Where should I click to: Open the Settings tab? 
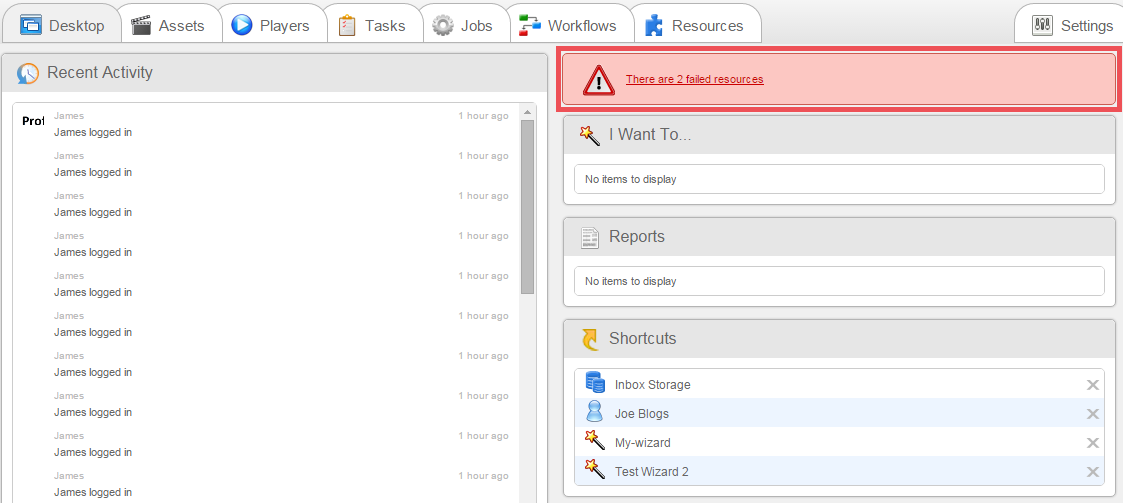pos(1073,25)
